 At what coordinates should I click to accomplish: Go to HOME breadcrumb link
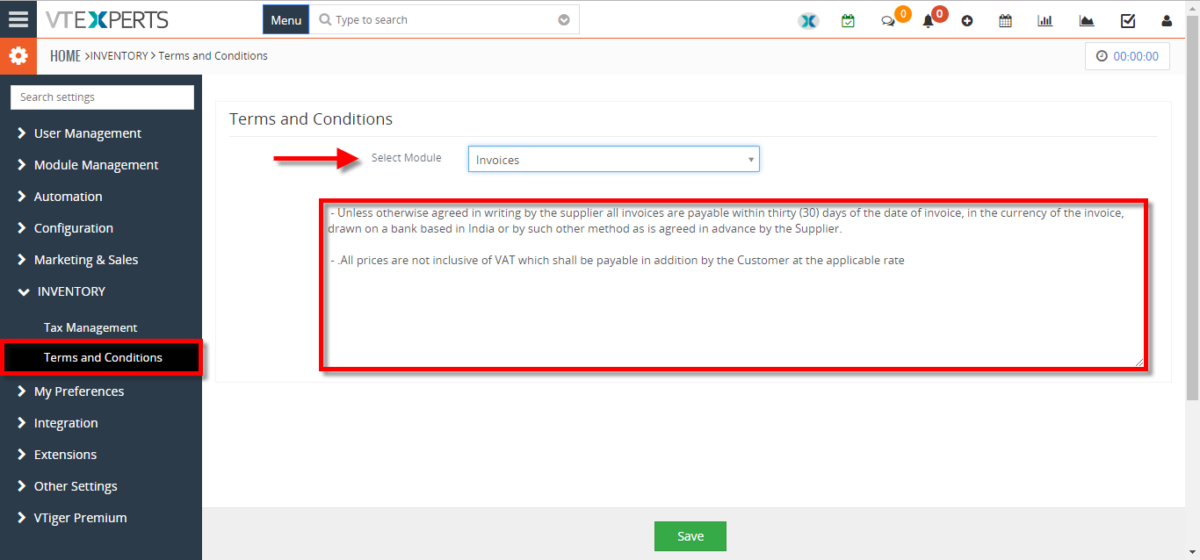(x=65, y=56)
